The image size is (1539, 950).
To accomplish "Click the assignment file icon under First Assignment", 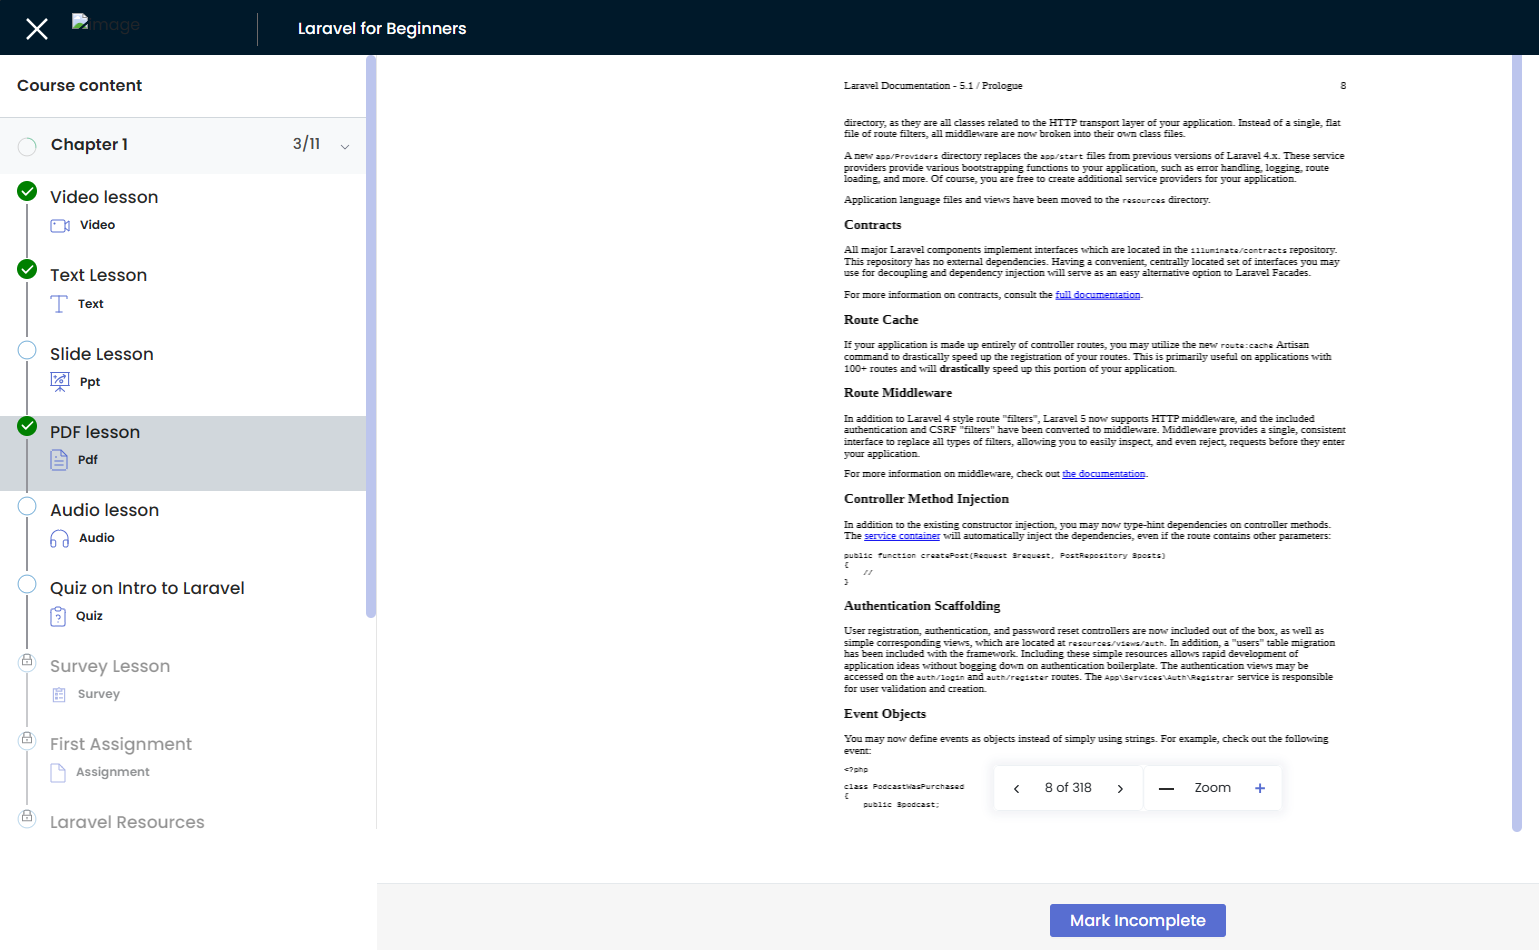I will (58, 772).
